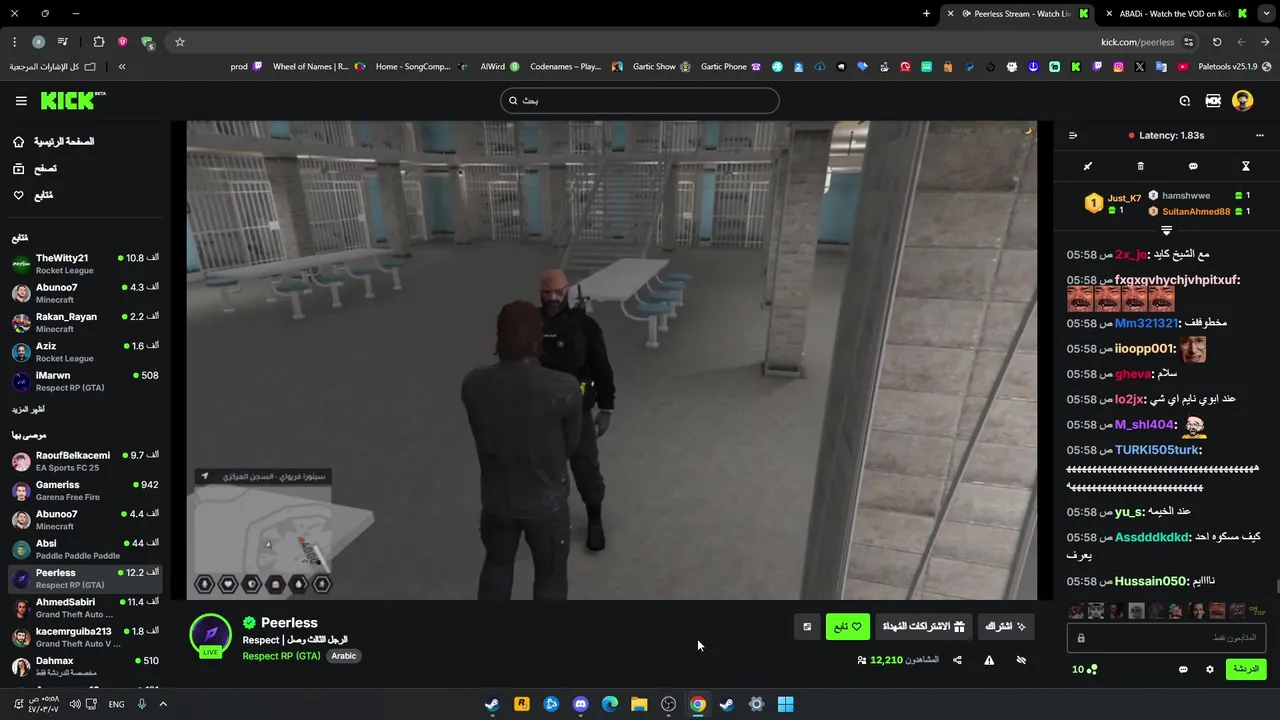Open the chat three-dots options menu
Viewport: 1280px width, 720px height.
[1259, 135]
